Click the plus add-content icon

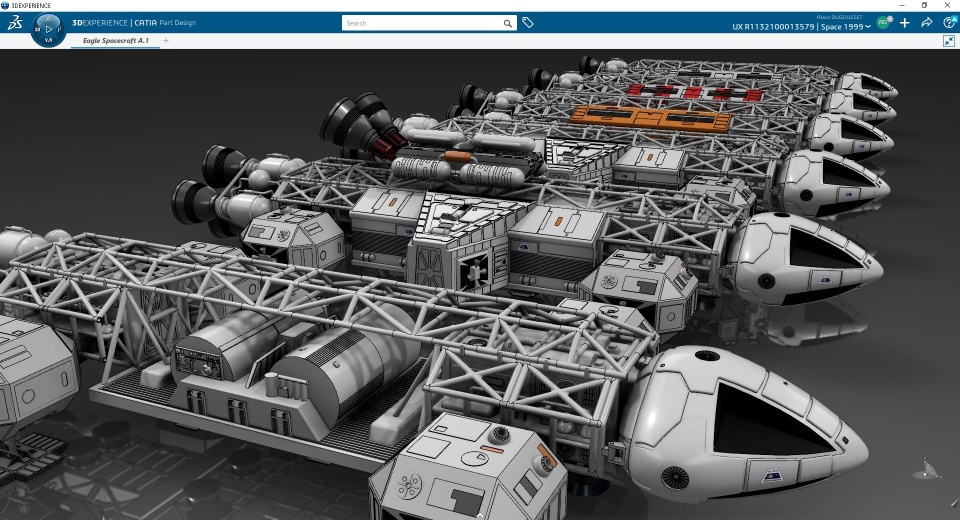(904, 23)
